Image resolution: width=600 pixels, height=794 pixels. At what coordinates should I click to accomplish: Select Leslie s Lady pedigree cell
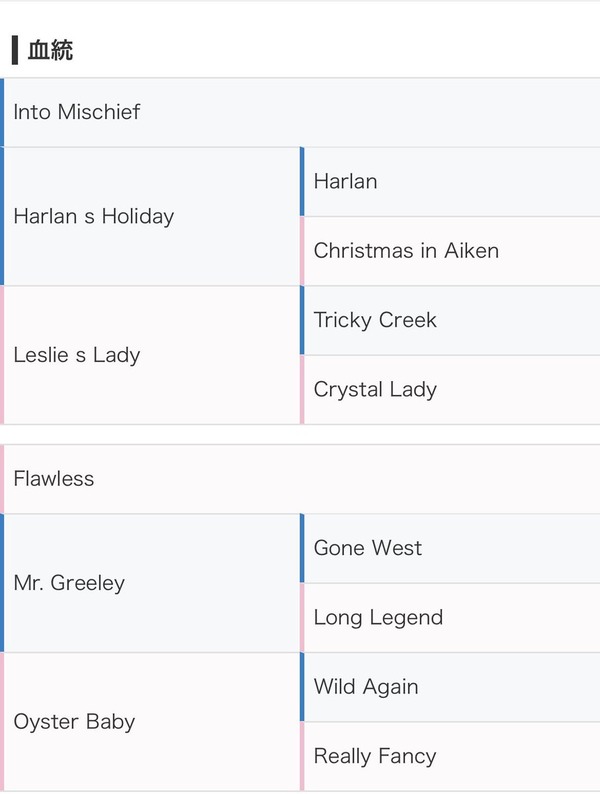(x=150, y=355)
